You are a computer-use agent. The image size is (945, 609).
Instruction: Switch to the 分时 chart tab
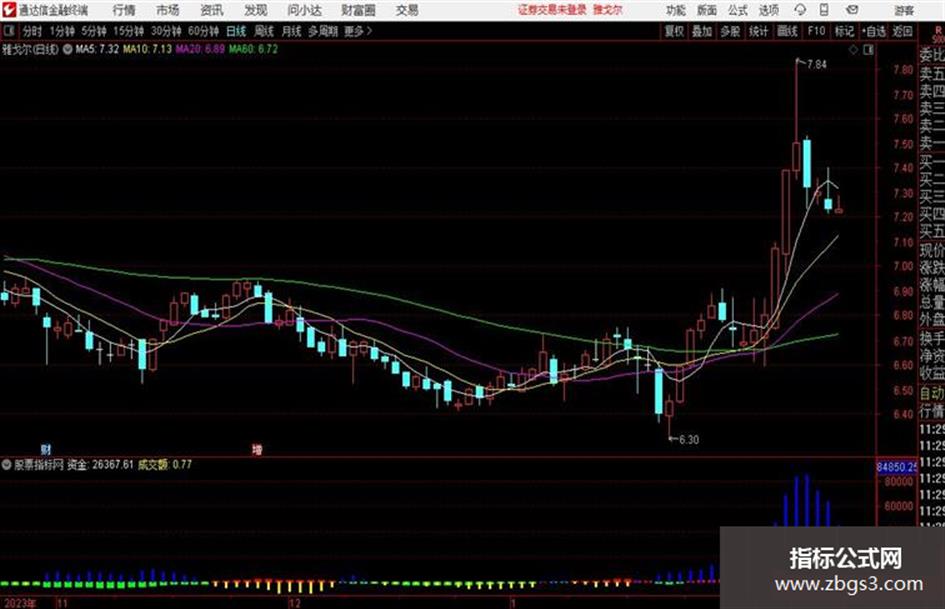(32, 31)
